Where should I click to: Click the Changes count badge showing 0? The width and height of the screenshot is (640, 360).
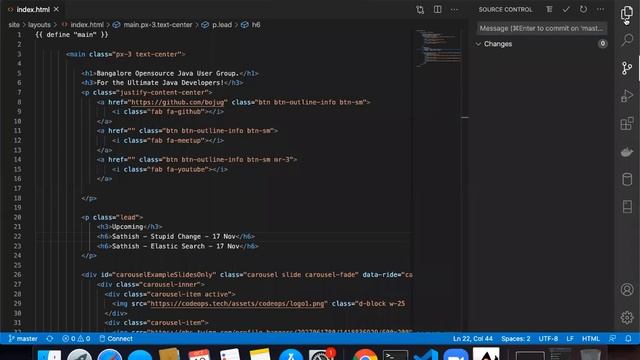pos(602,44)
